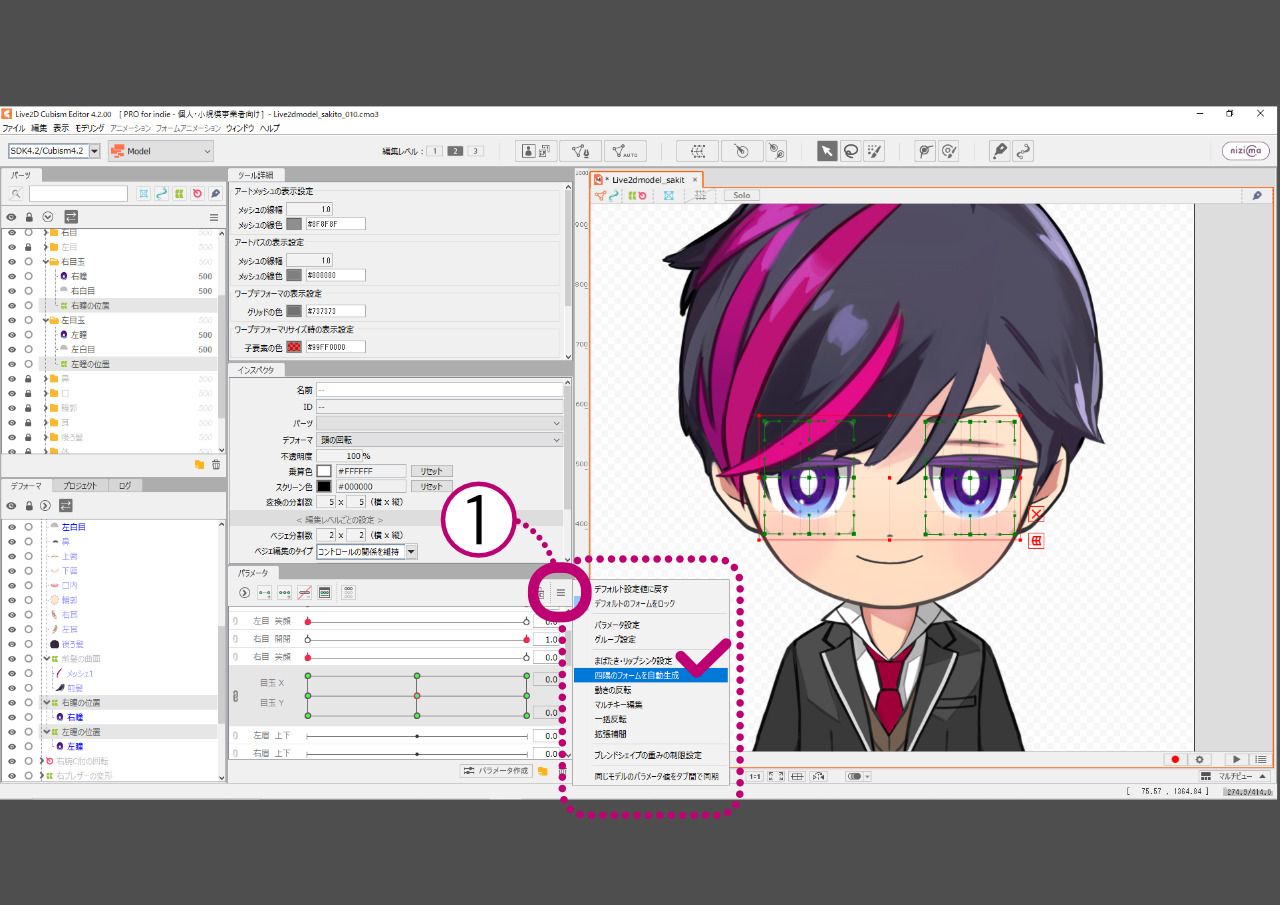1280x905 pixels.
Task: Click the delete keys parameter icon
Action: pos(304,592)
